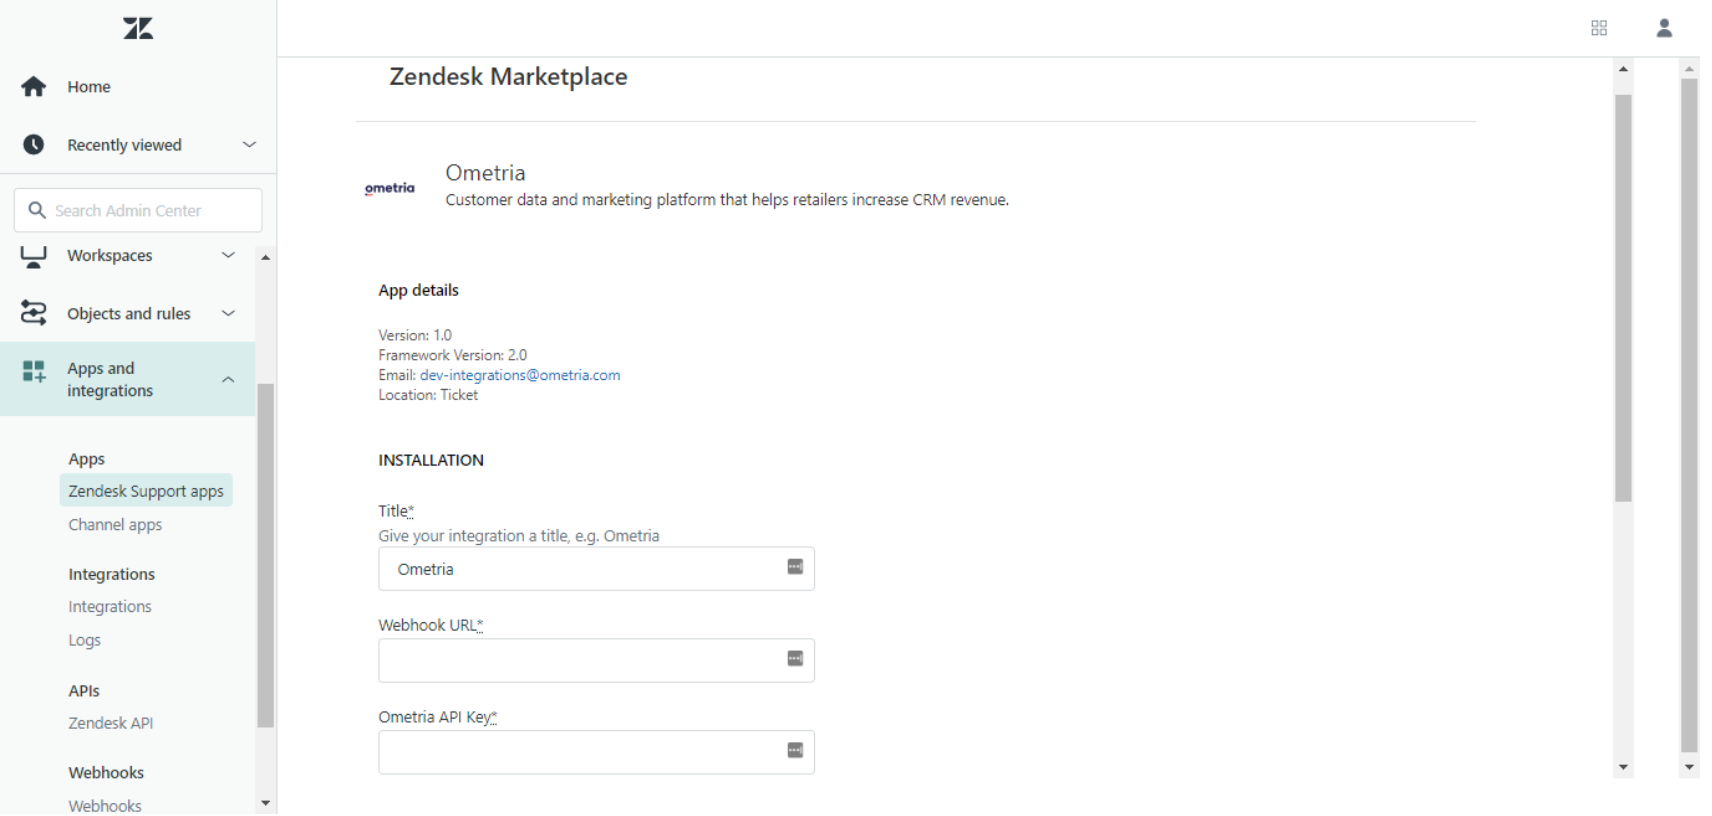Click the Apps and integrations icon
This screenshot has width=1712, height=816.
33,372
